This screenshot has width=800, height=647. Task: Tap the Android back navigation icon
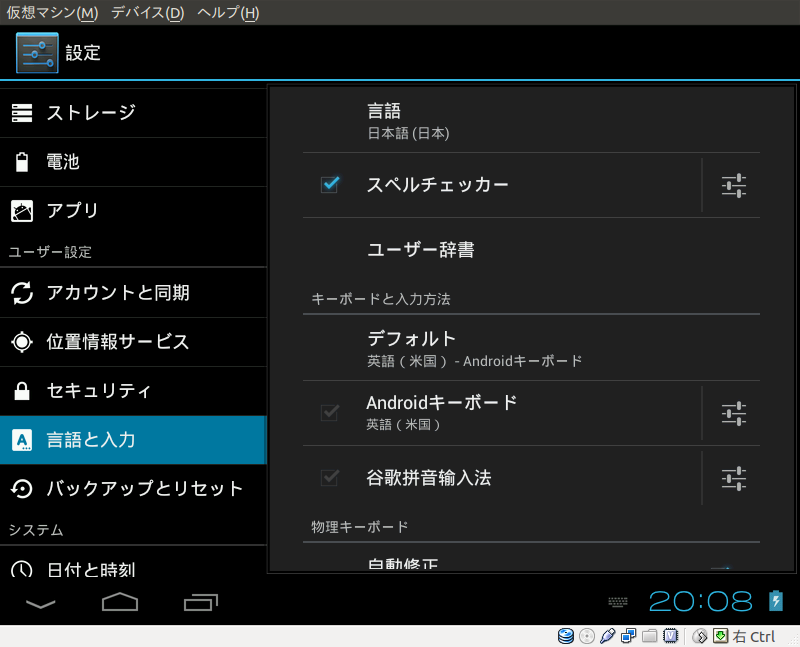41,602
